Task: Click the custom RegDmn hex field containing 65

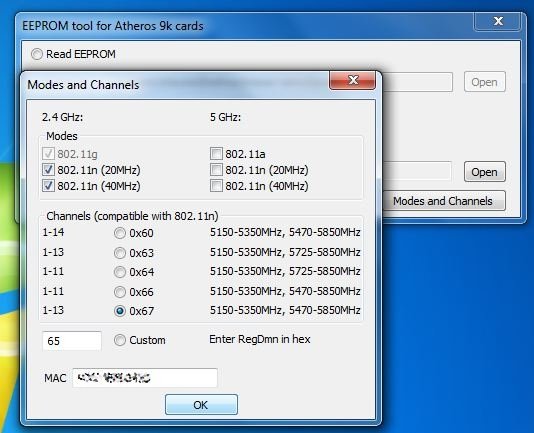Action: 72,341
